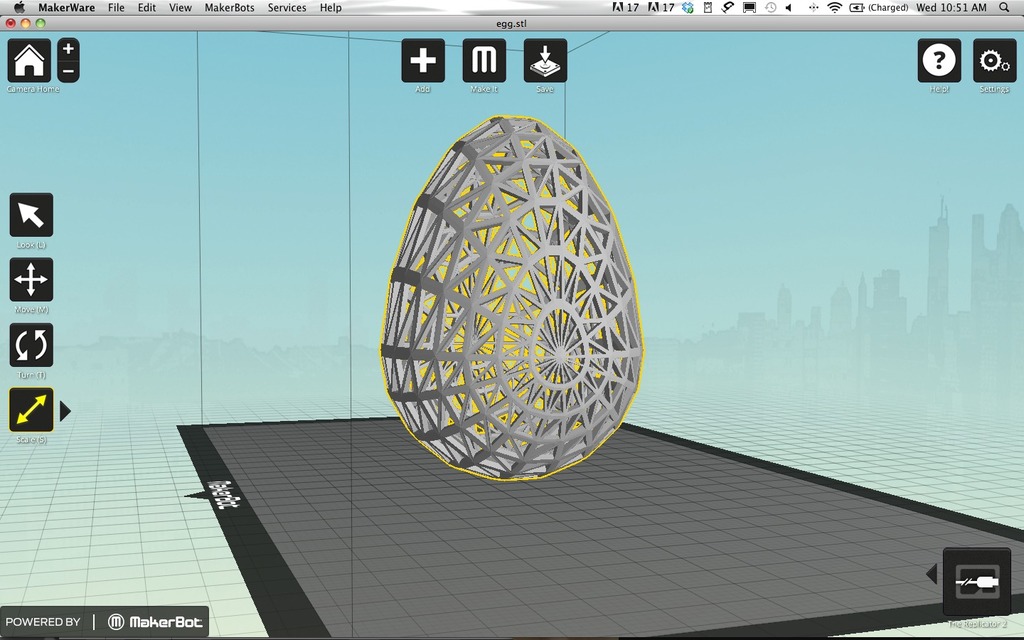This screenshot has height=640, width=1024.
Task: Select the Turn rotate tool
Action: [31, 345]
